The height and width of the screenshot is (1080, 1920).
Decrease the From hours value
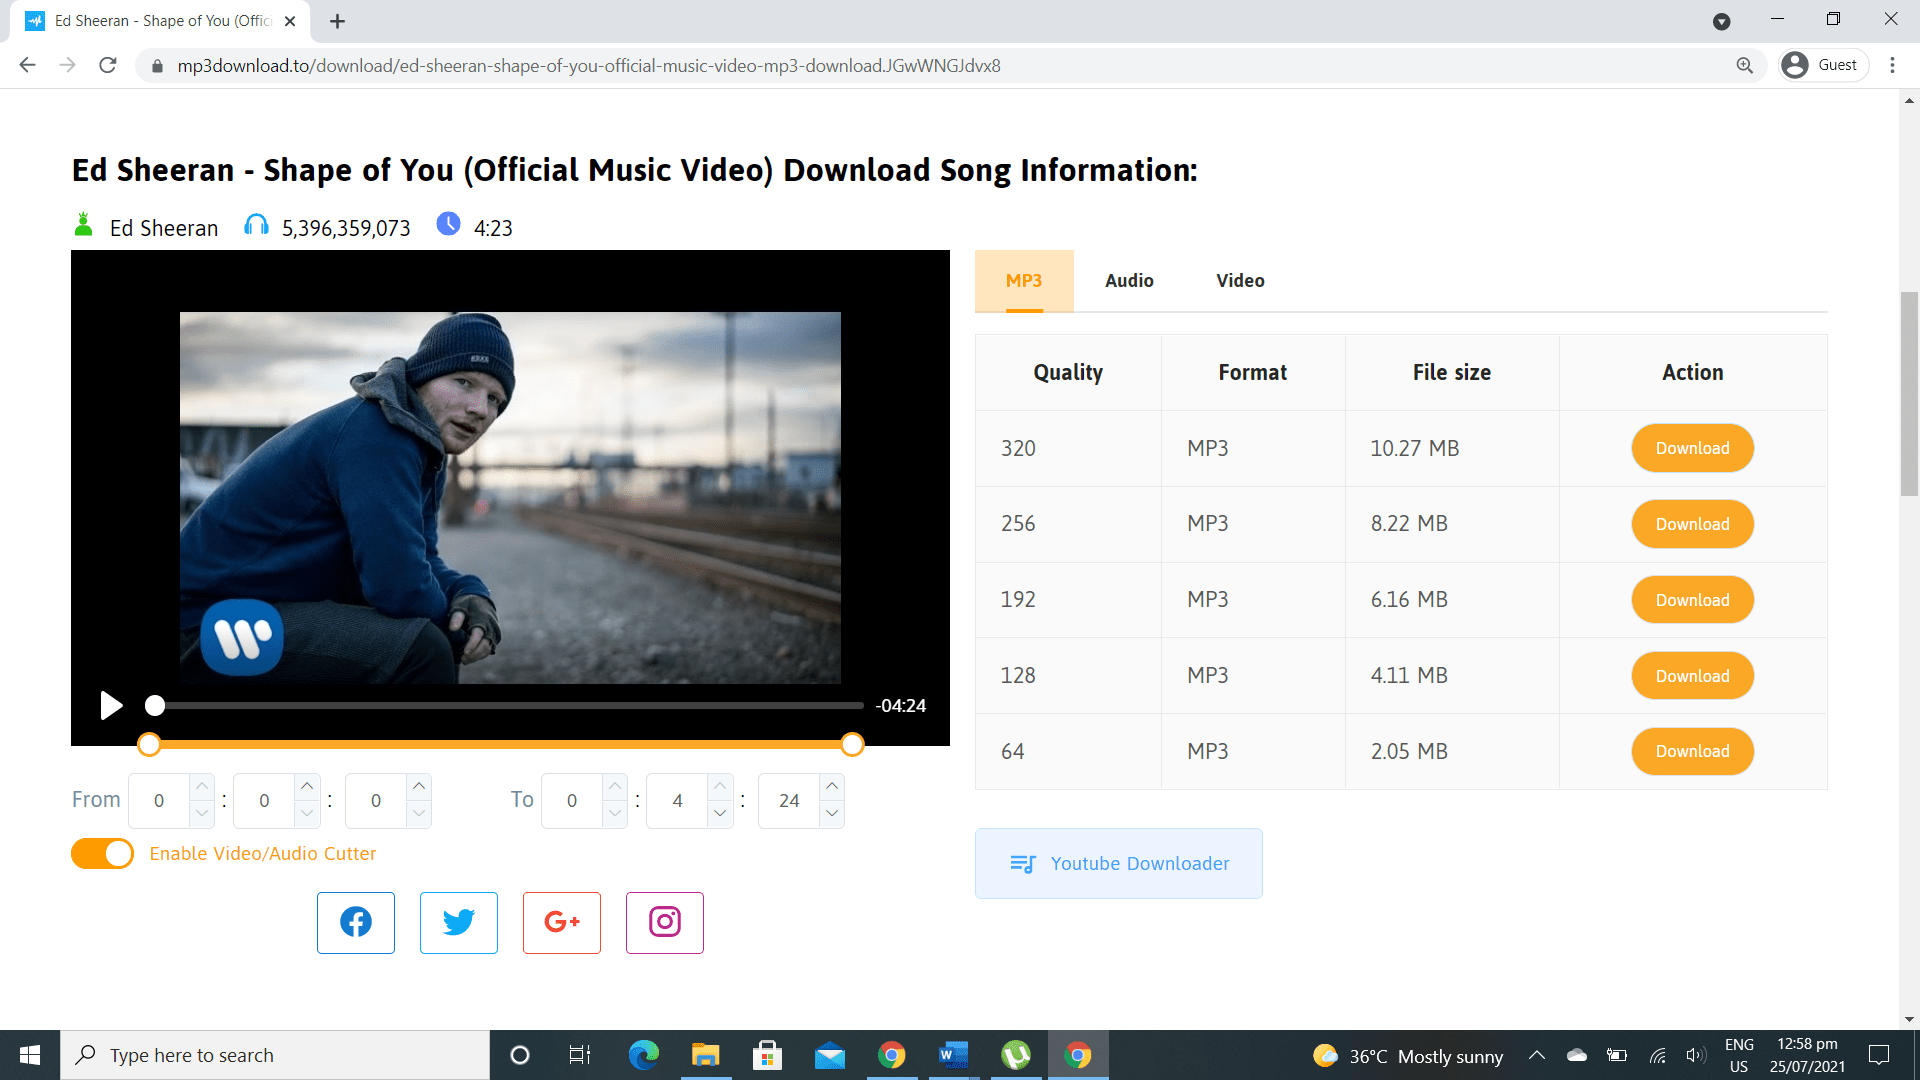tap(202, 814)
